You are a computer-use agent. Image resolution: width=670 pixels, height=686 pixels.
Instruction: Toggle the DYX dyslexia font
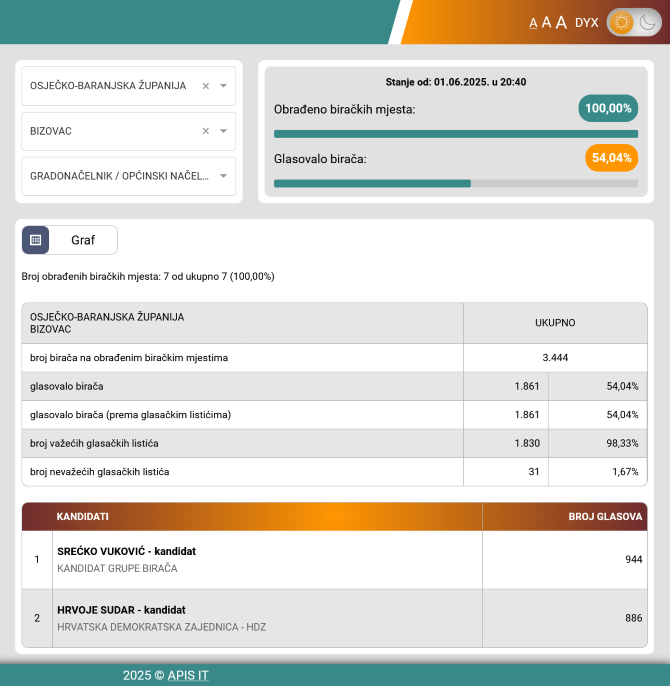[x=587, y=23]
